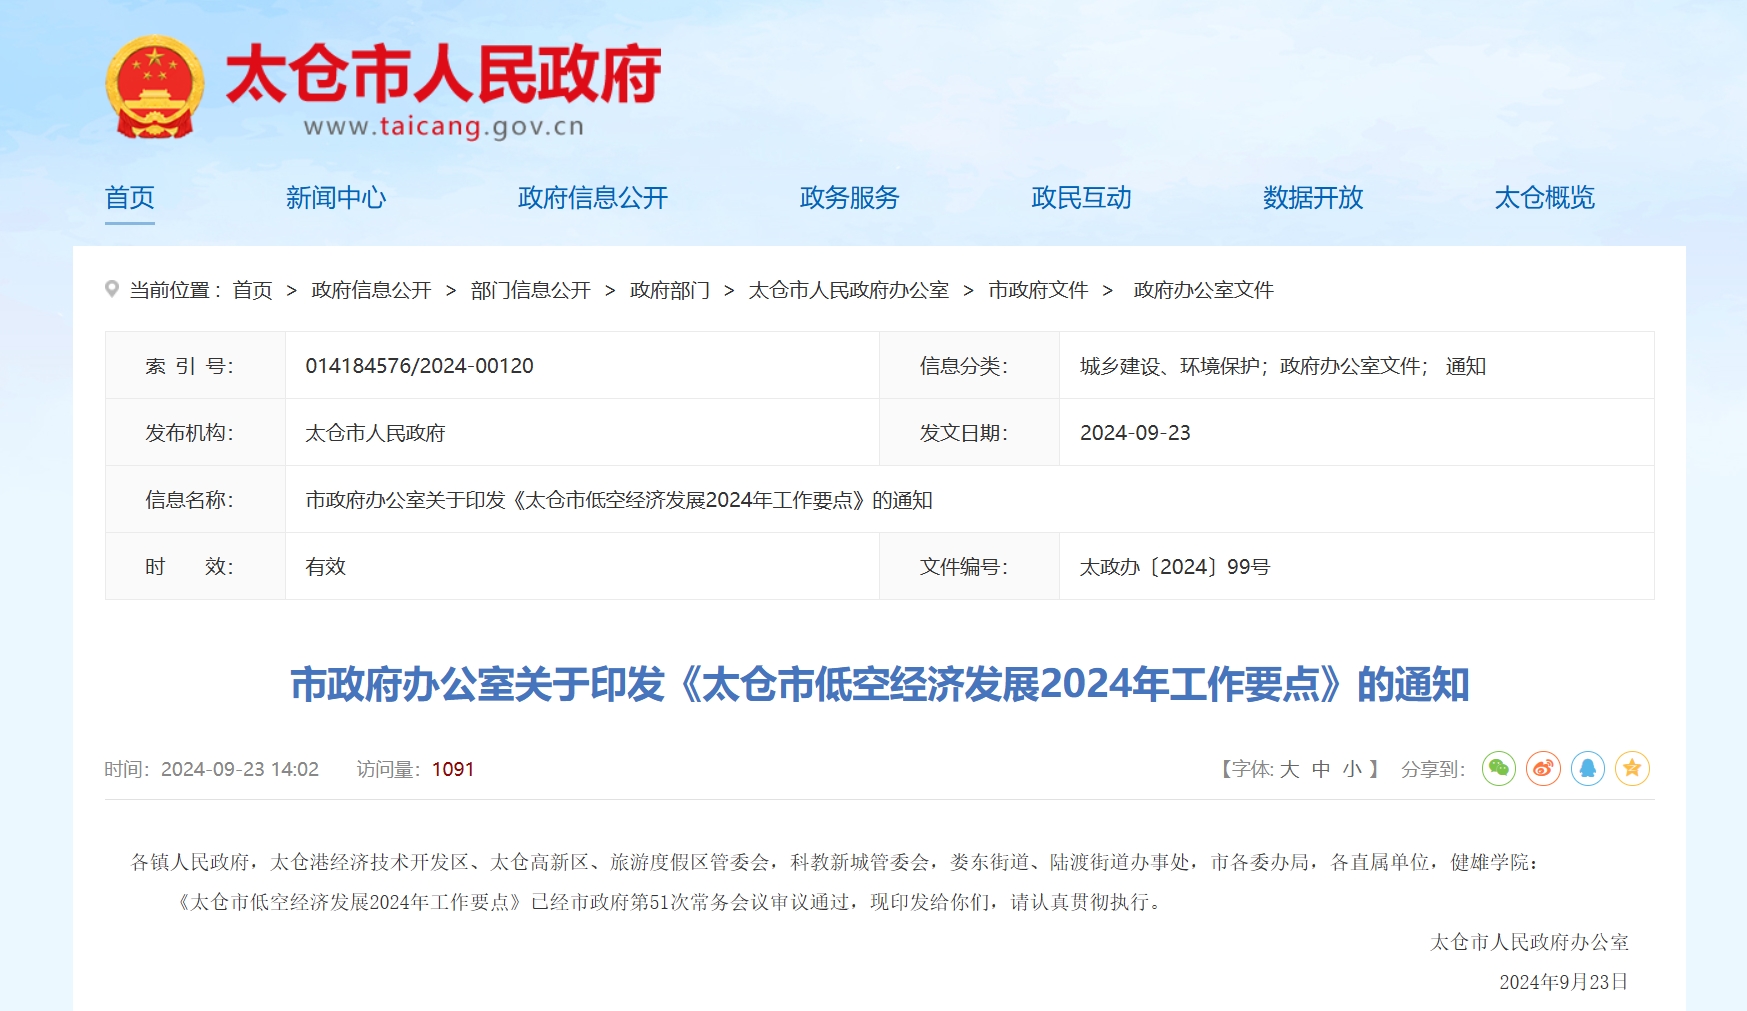This screenshot has height=1011, width=1747.
Task: Go to 政务服务 section
Action: click(849, 198)
